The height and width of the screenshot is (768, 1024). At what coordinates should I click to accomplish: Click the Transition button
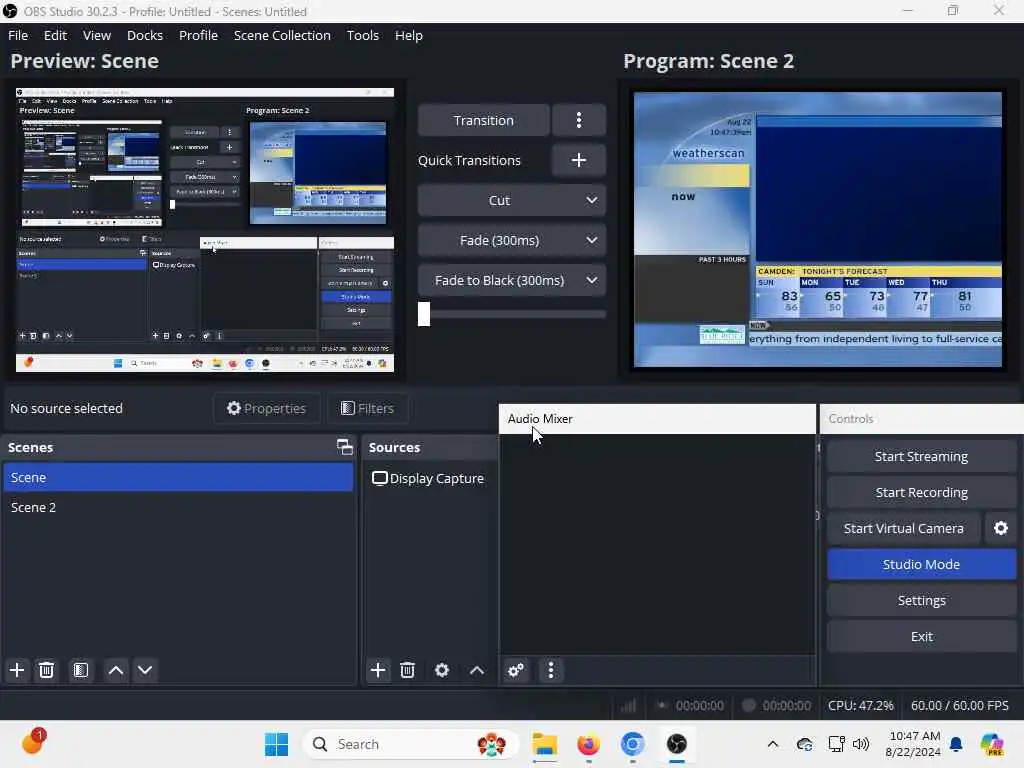pyautogui.click(x=484, y=120)
